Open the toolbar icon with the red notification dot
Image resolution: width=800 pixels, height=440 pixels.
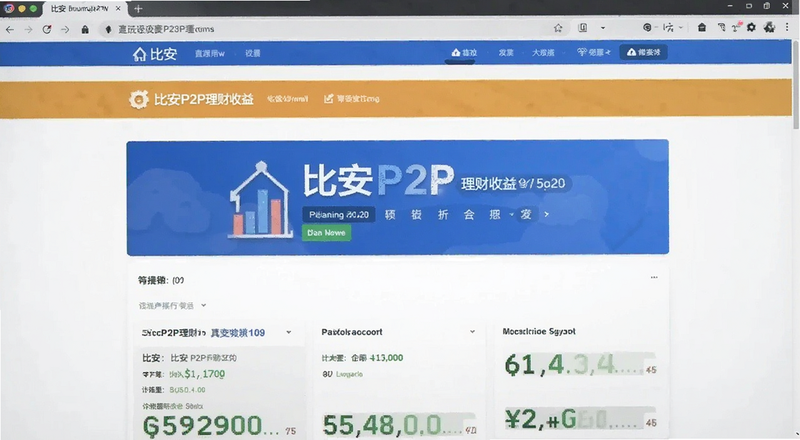click(736, 27)
